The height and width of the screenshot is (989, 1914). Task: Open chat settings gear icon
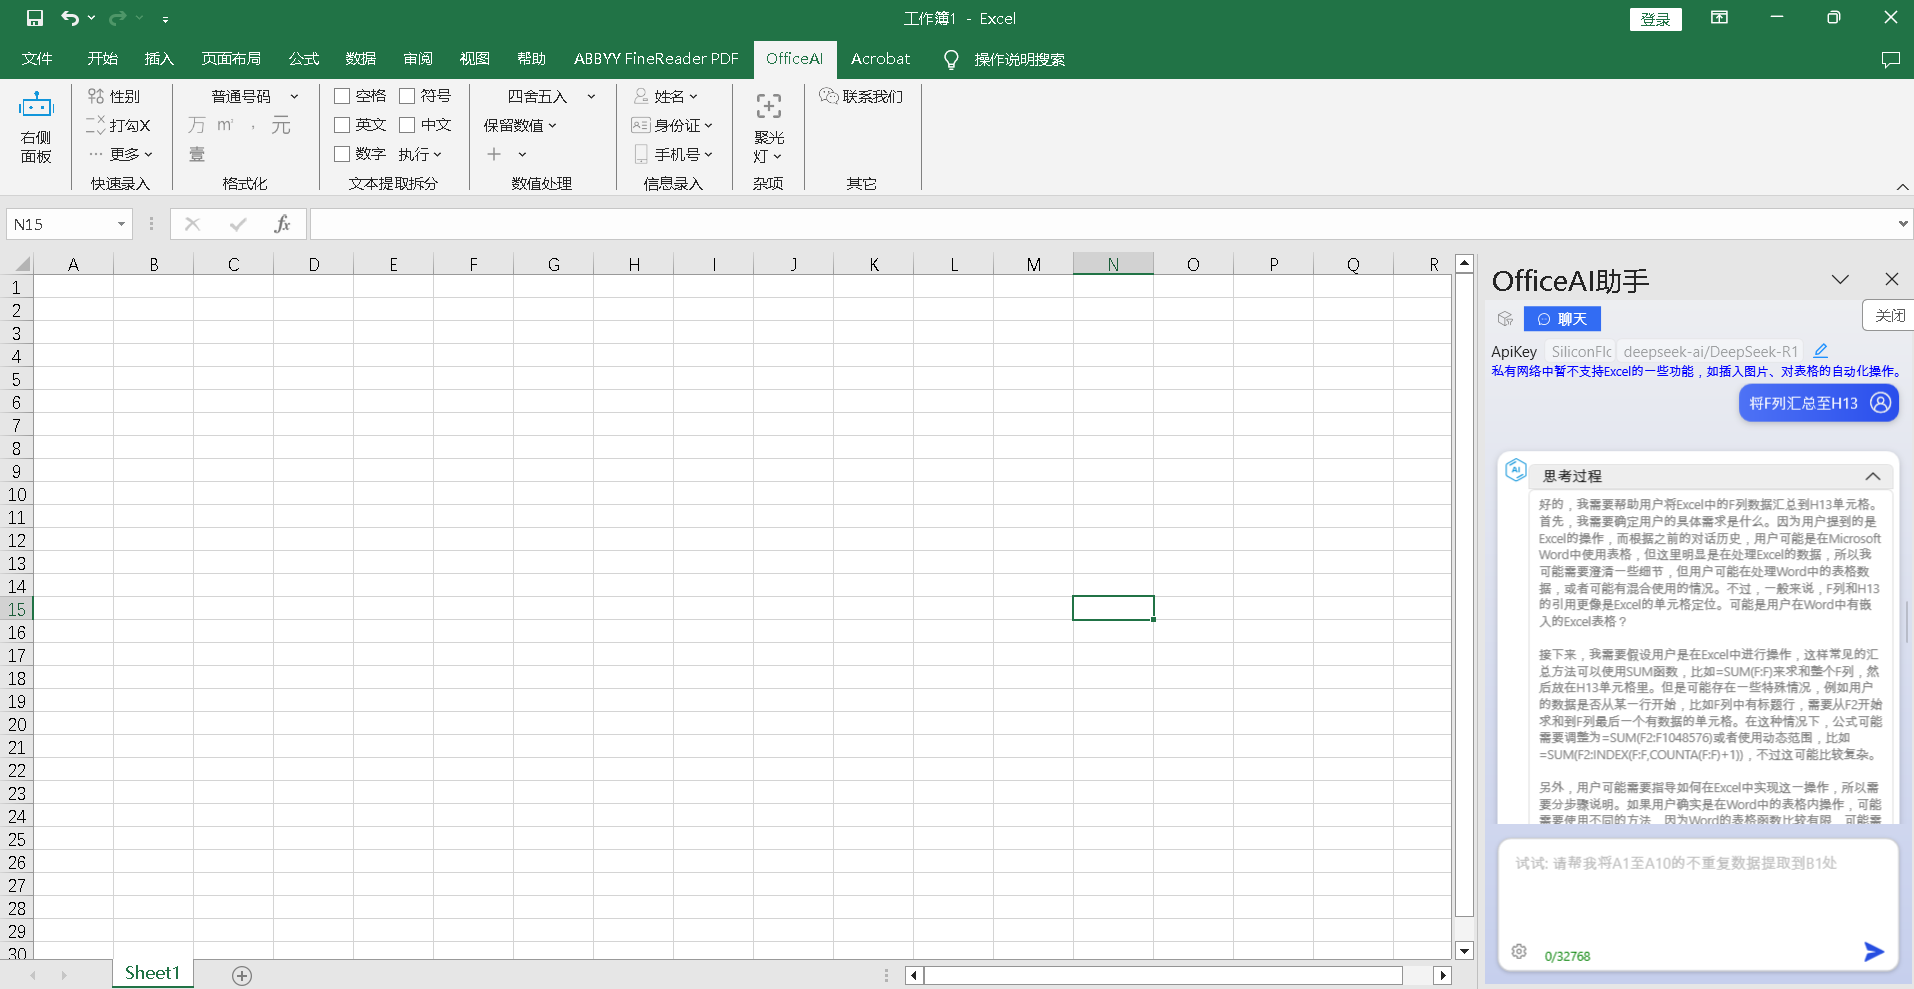pos(1519,951)
